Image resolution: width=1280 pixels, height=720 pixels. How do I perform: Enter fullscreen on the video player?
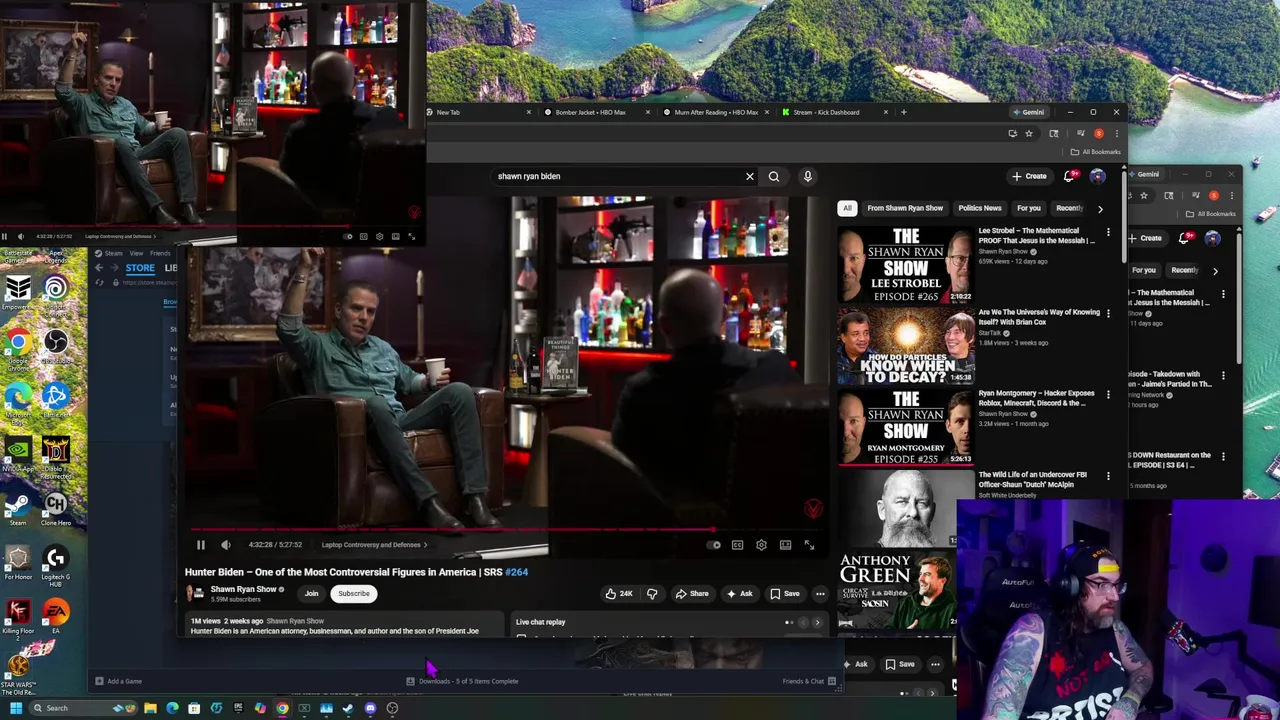click(809, 545)
